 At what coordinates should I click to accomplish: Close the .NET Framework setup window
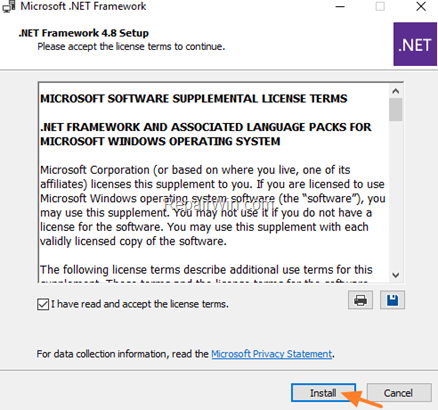coord(421,6)
